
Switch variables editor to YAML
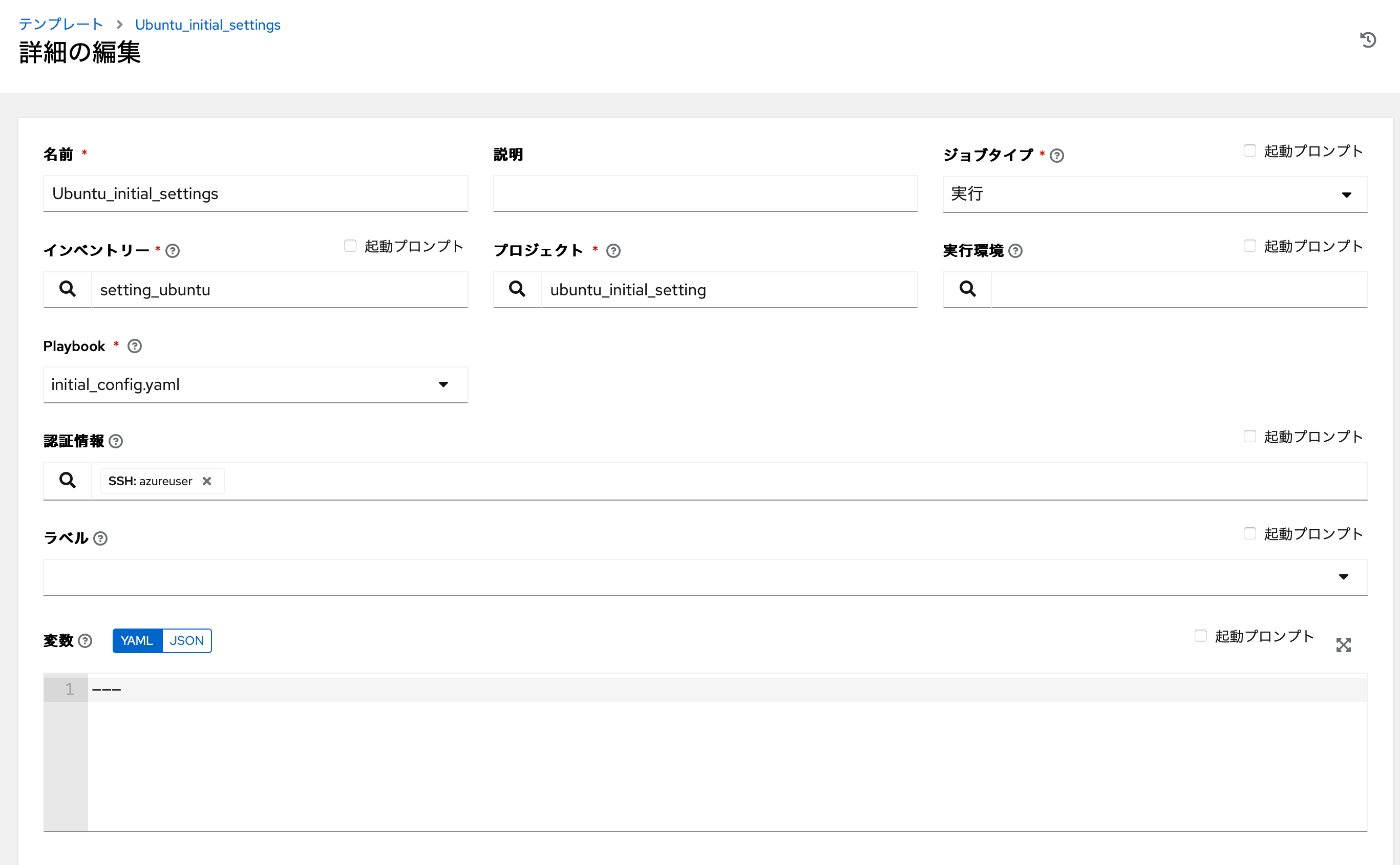tap(137, 640)
